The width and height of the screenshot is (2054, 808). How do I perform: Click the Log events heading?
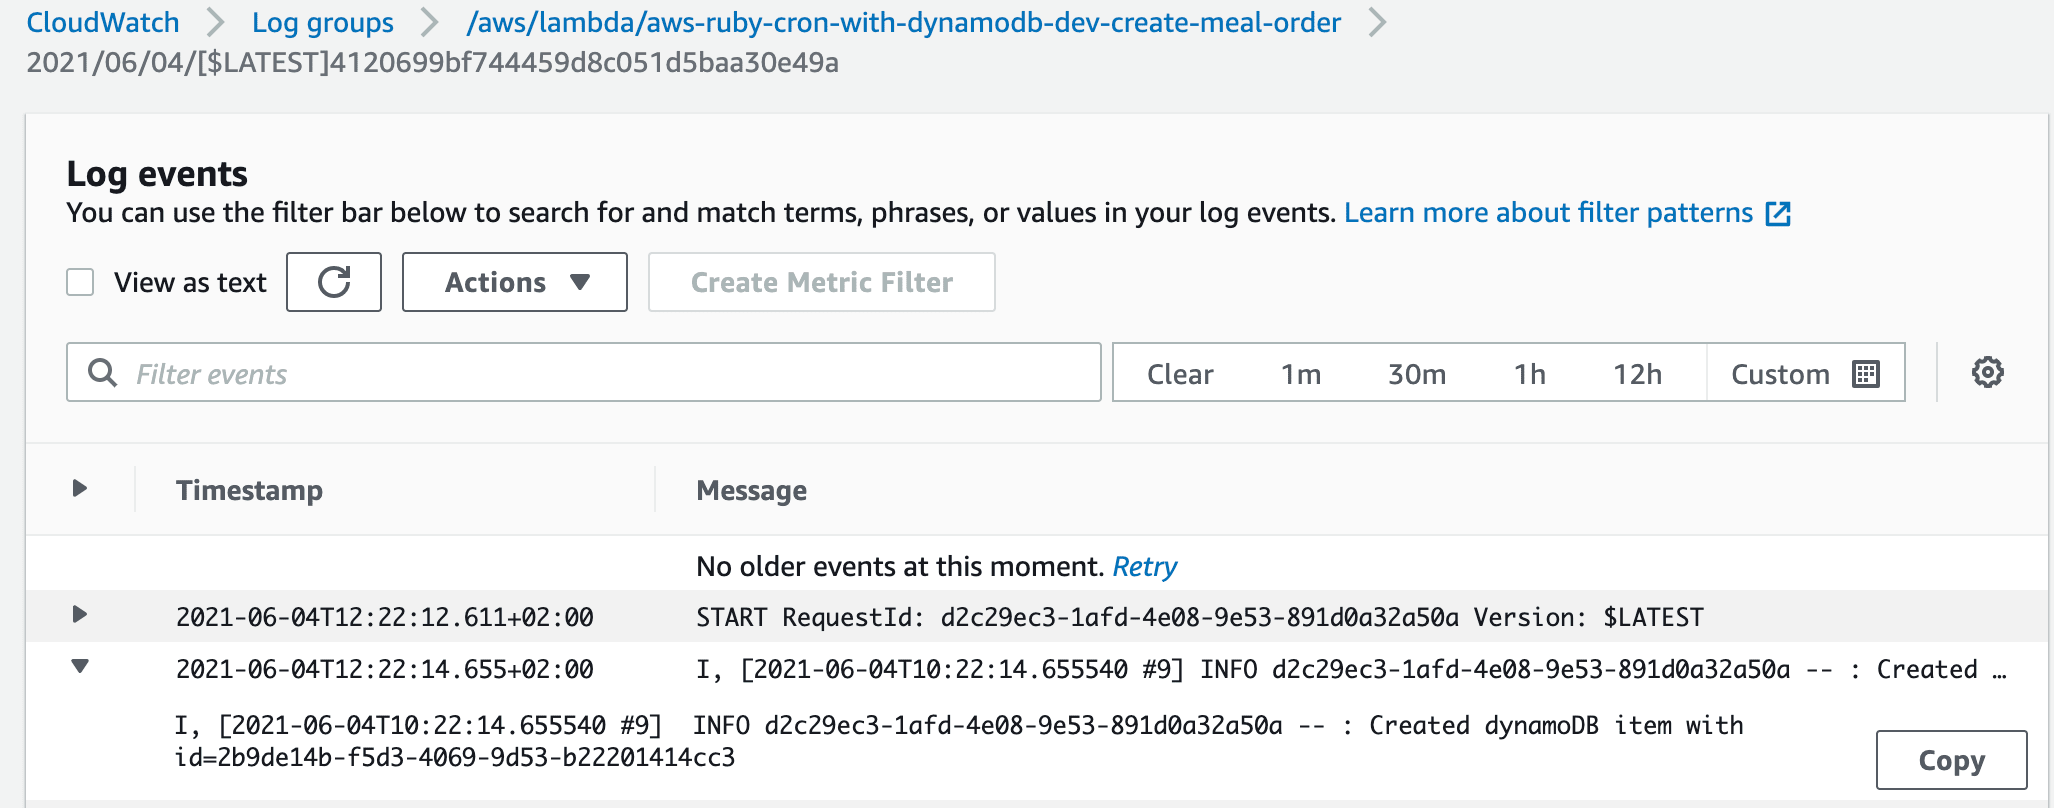coord(157,174)
